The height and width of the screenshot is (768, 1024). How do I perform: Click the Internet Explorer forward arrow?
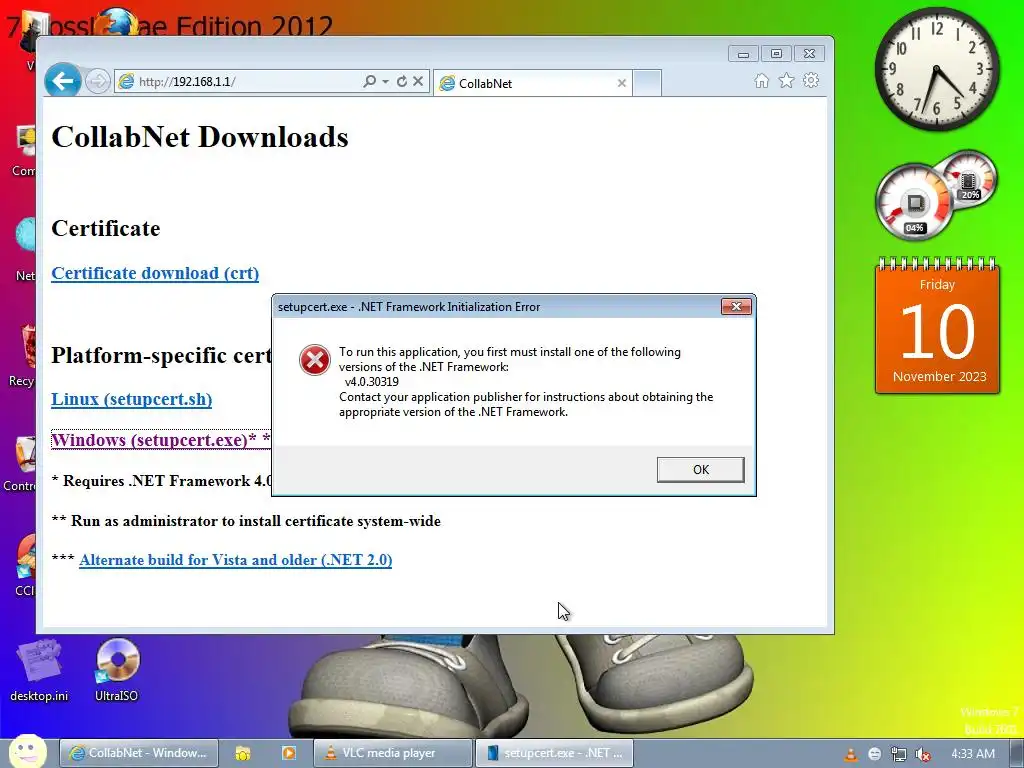click(x=98, y=82)
